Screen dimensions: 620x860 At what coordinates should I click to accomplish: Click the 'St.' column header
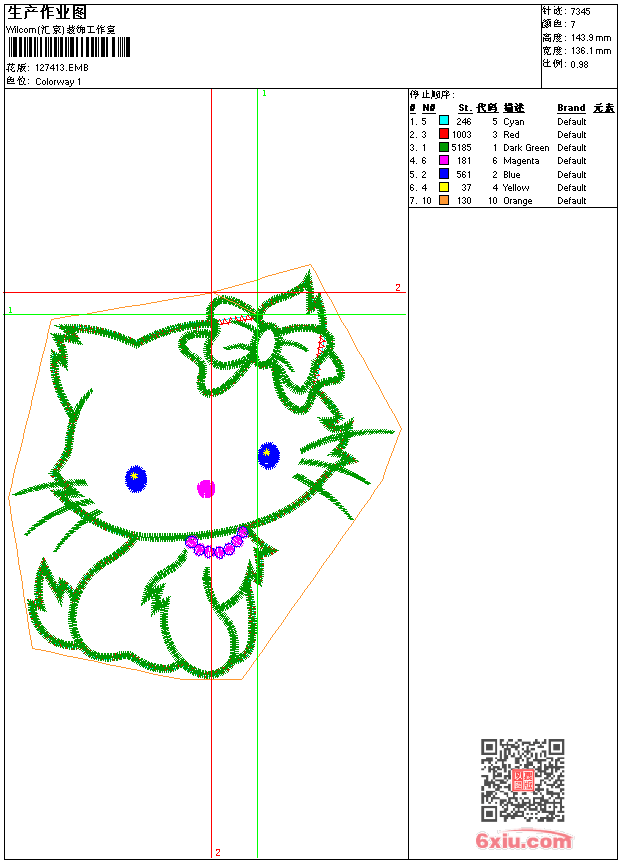[465, 108]
